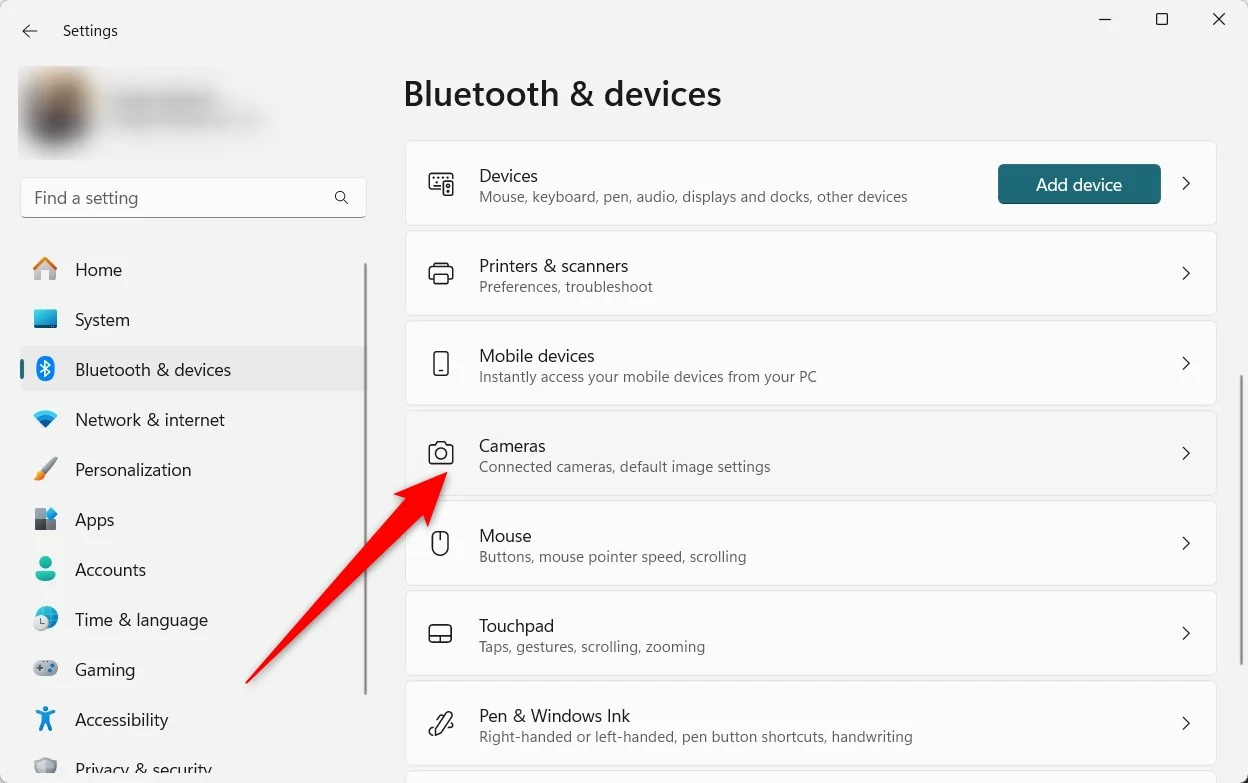Click the Printers & scanners printer icon
The width and height of the screenshot is (1248, 783).
(x=441, y=274)
